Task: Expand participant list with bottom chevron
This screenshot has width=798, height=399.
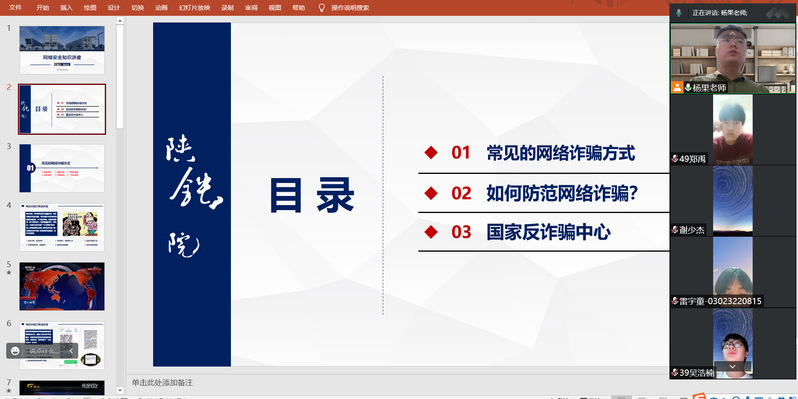Action: click(732, 366)
